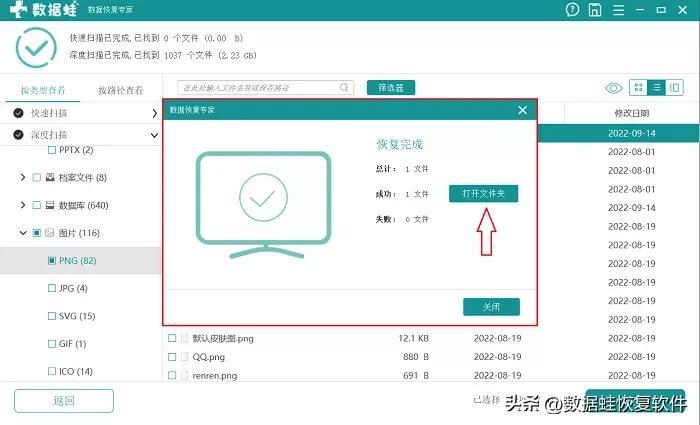The image size is (700, 425).
Task: Select the renren.png file checkbox
Action: tap(172, 375)
